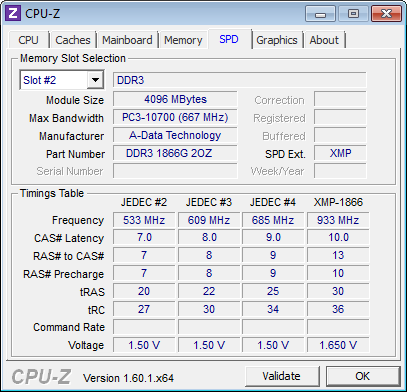Click the 36 tRC value

coord(338,309)
